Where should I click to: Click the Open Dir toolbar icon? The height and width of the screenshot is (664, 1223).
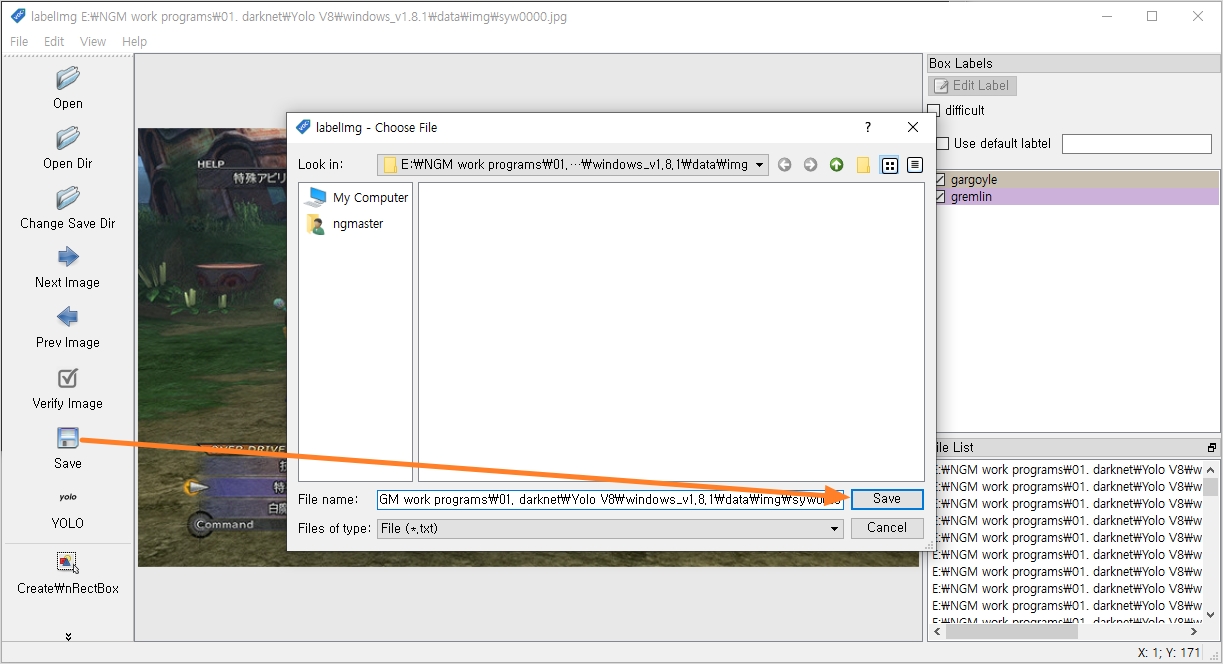[x=68, y=138]
